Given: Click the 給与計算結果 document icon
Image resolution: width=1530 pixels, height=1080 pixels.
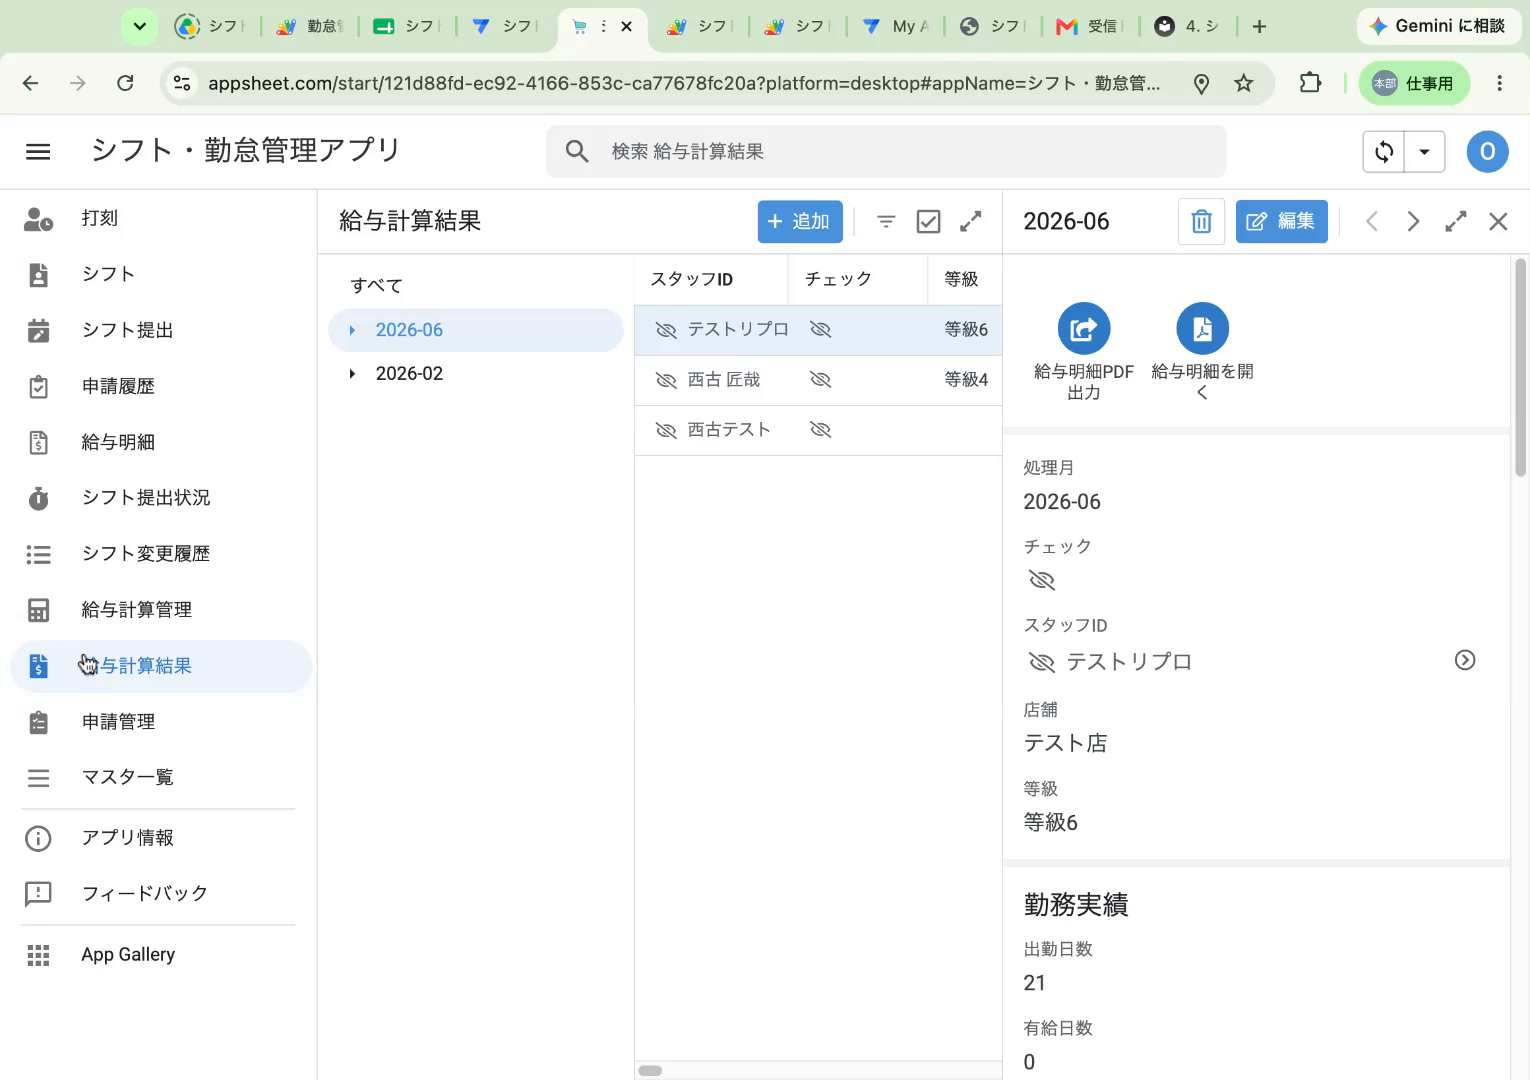Looking at the screenshot, I should [x=38, y=666].
